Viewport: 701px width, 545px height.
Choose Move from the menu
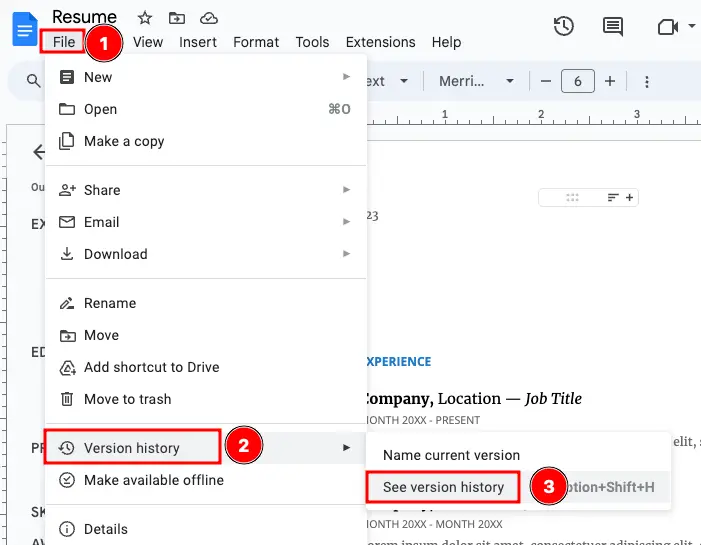pos(206,335)
